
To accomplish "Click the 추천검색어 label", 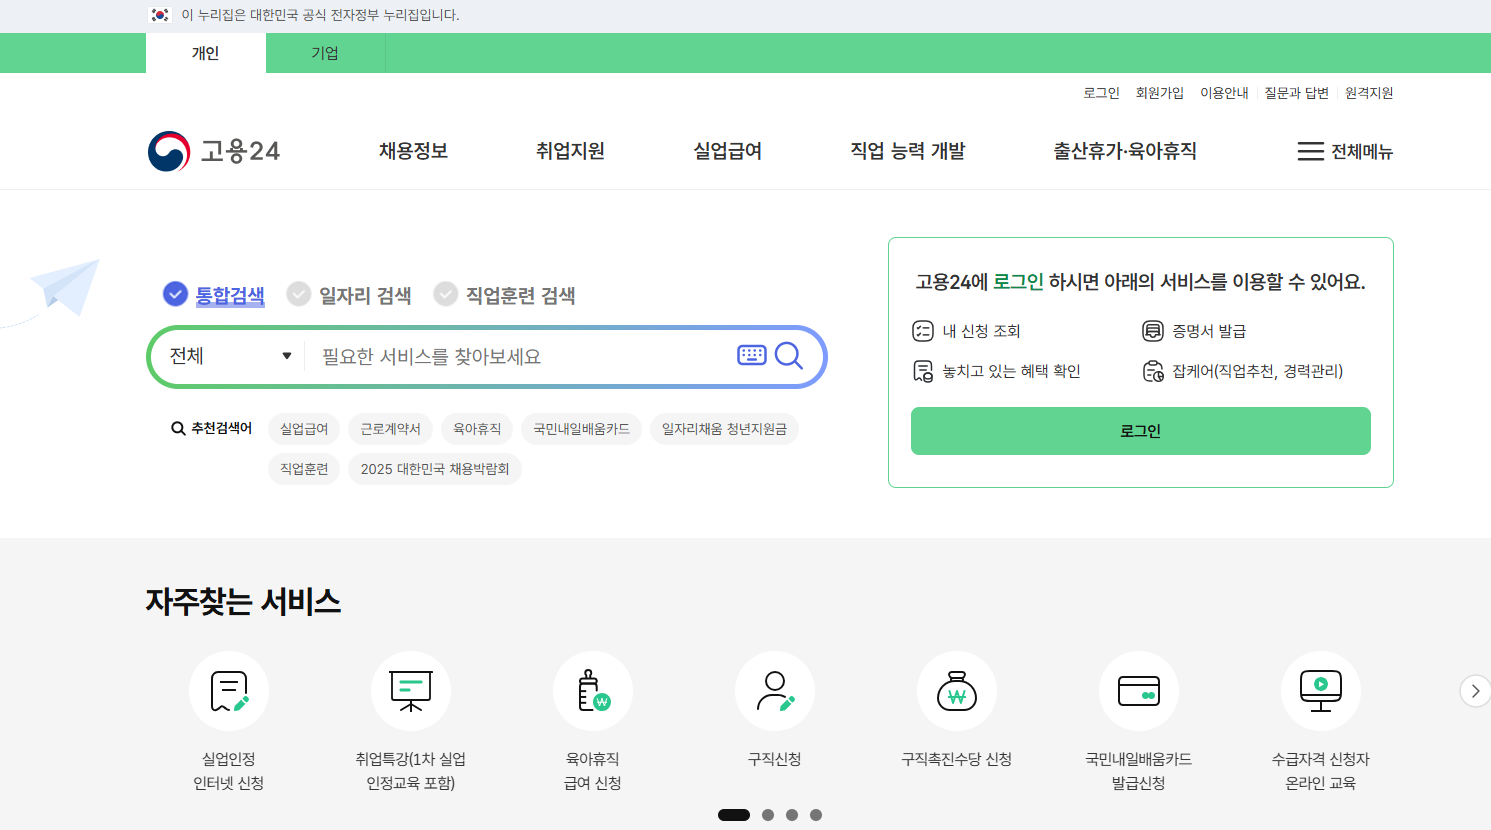I will coord(221,428).
